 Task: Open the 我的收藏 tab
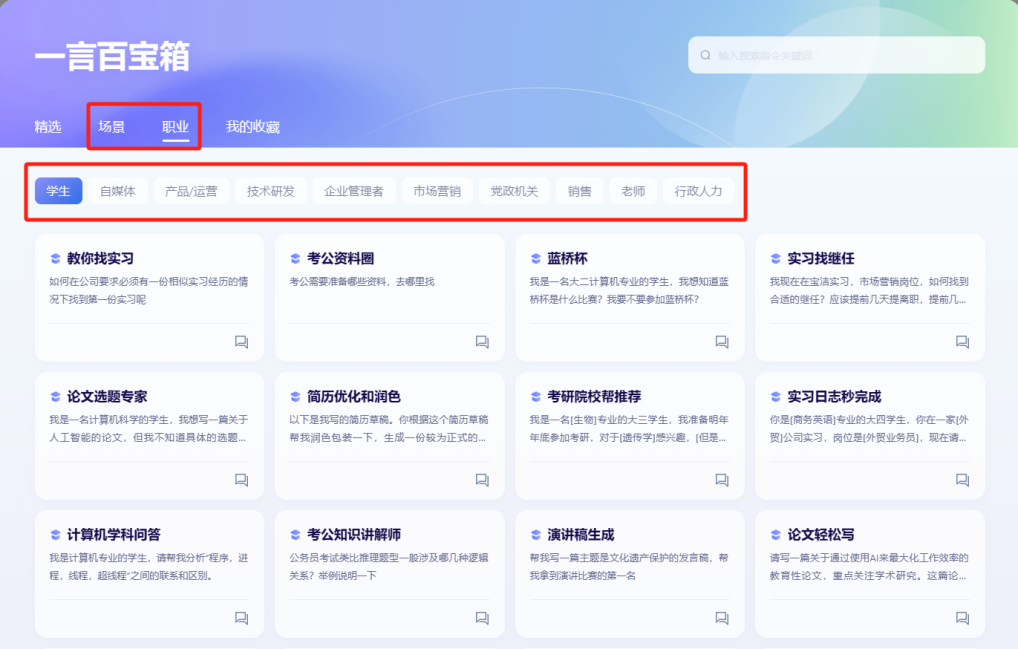coord(253,127)
